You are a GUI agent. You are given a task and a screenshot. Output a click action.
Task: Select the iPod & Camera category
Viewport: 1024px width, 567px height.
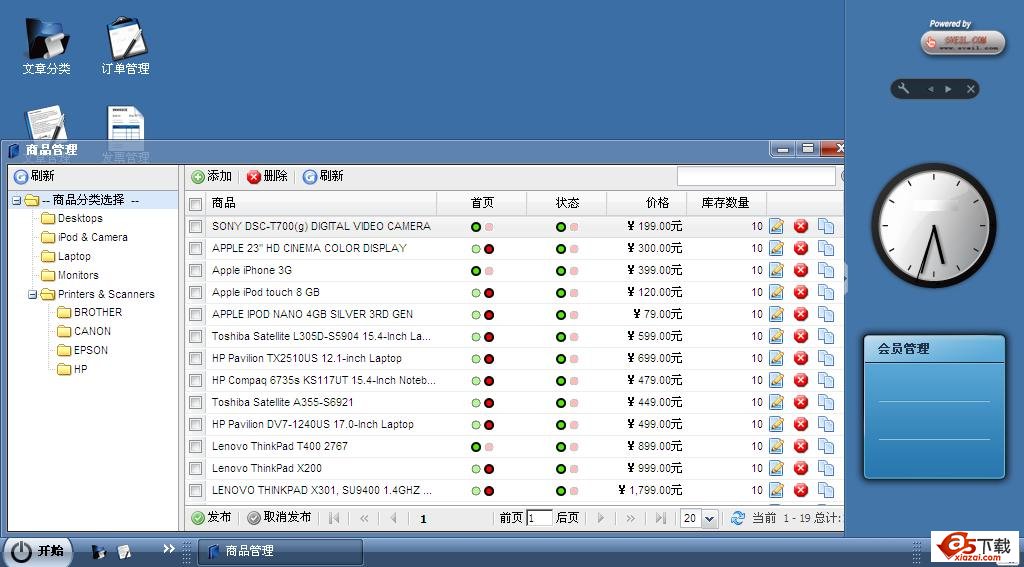click(x=93, y=237)
